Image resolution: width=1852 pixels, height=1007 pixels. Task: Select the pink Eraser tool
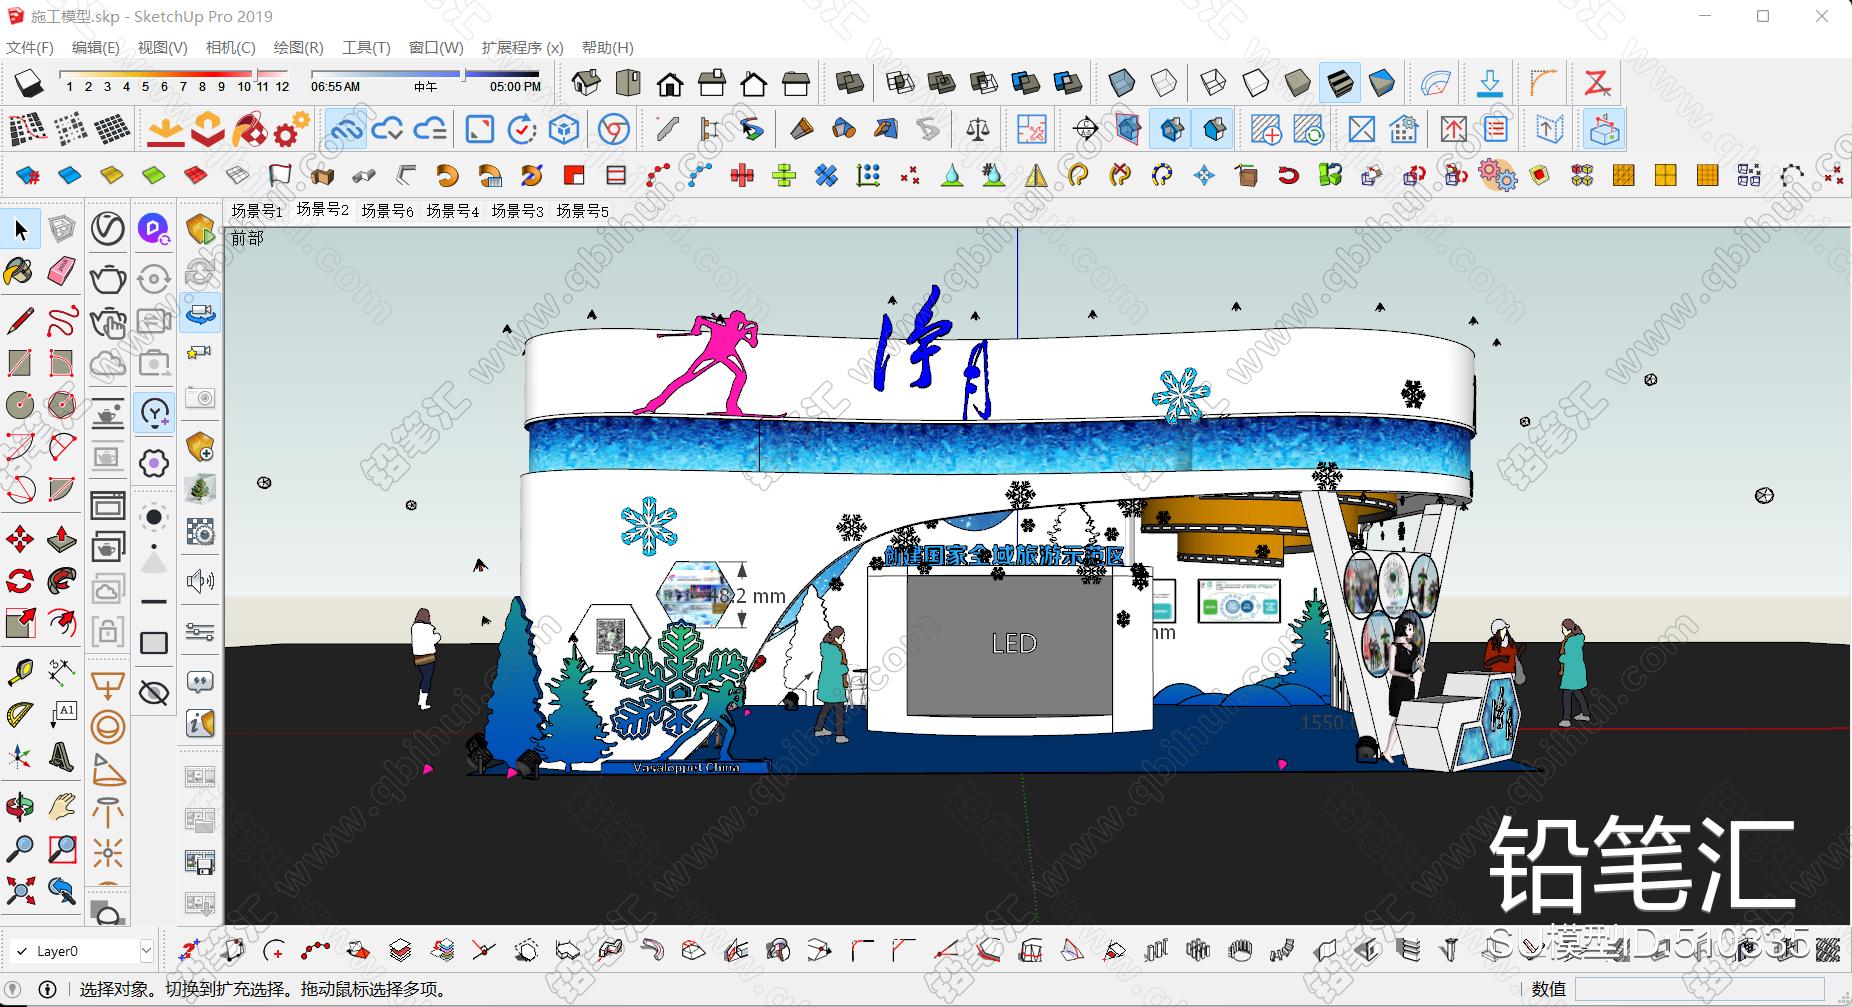coord(62,272)
